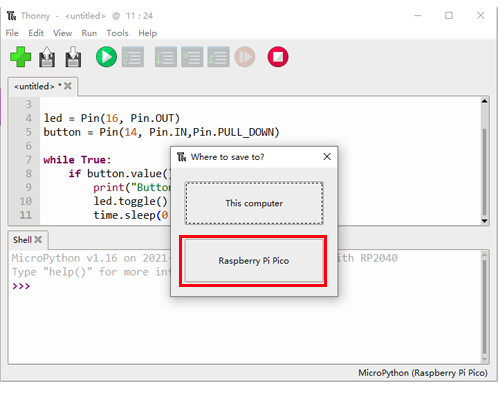Click the Debug current script icon

click(133, 57)
